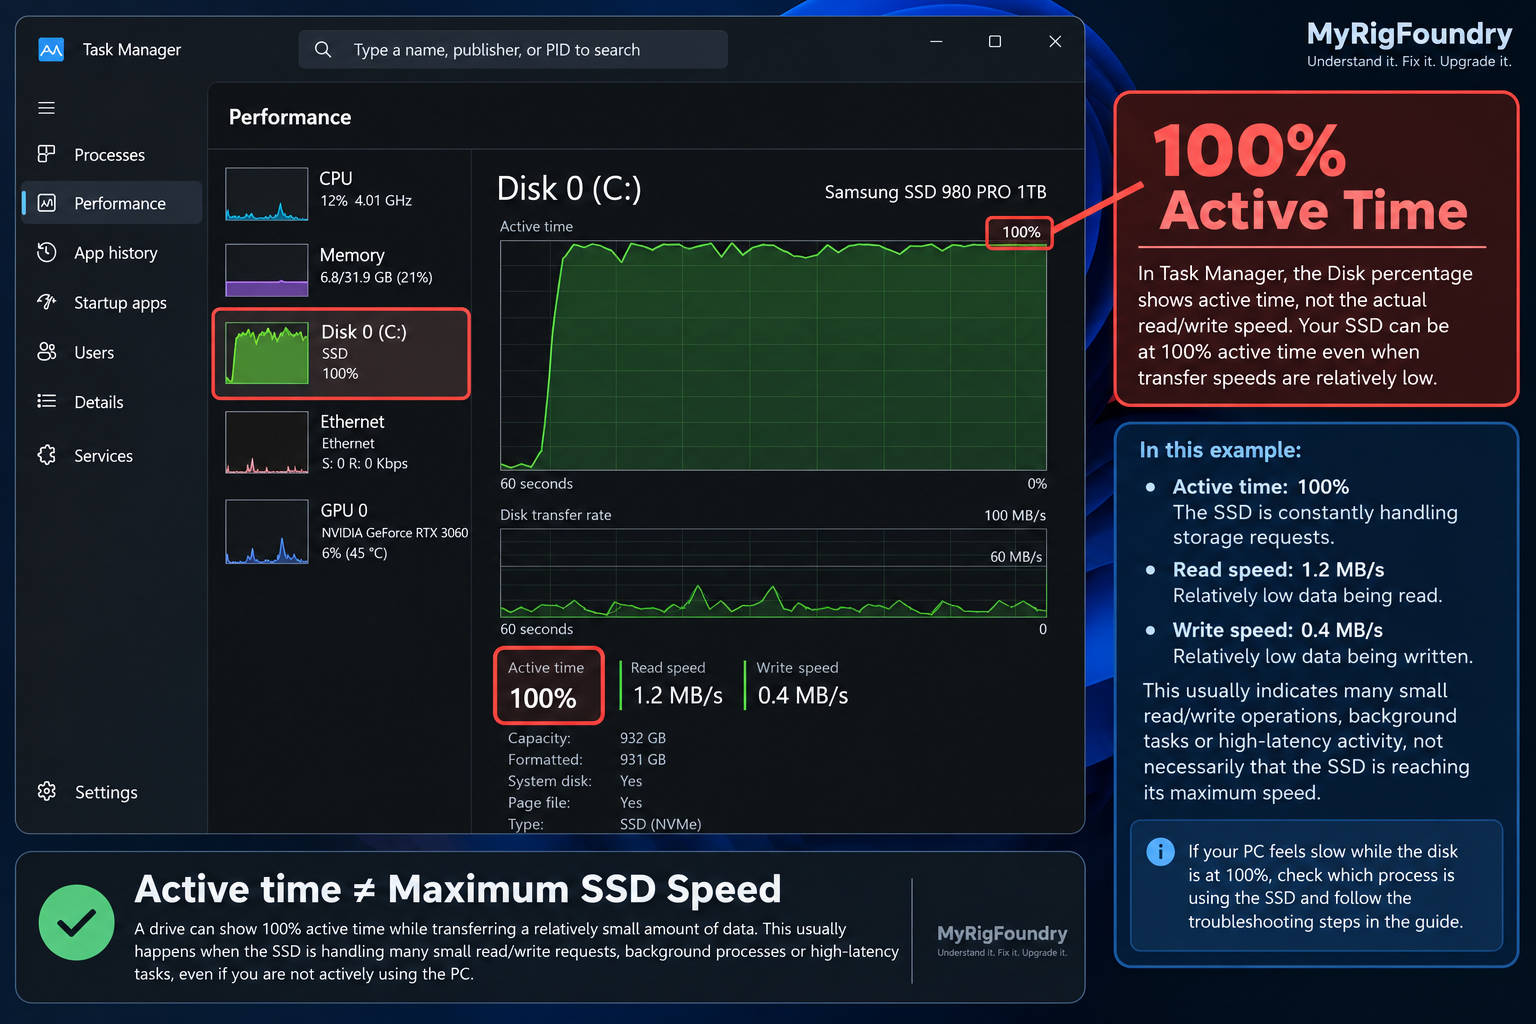Click the Read speed 1.2 MB/s value
Viewport: 1536px width, 1024px height.
[677, 696]
